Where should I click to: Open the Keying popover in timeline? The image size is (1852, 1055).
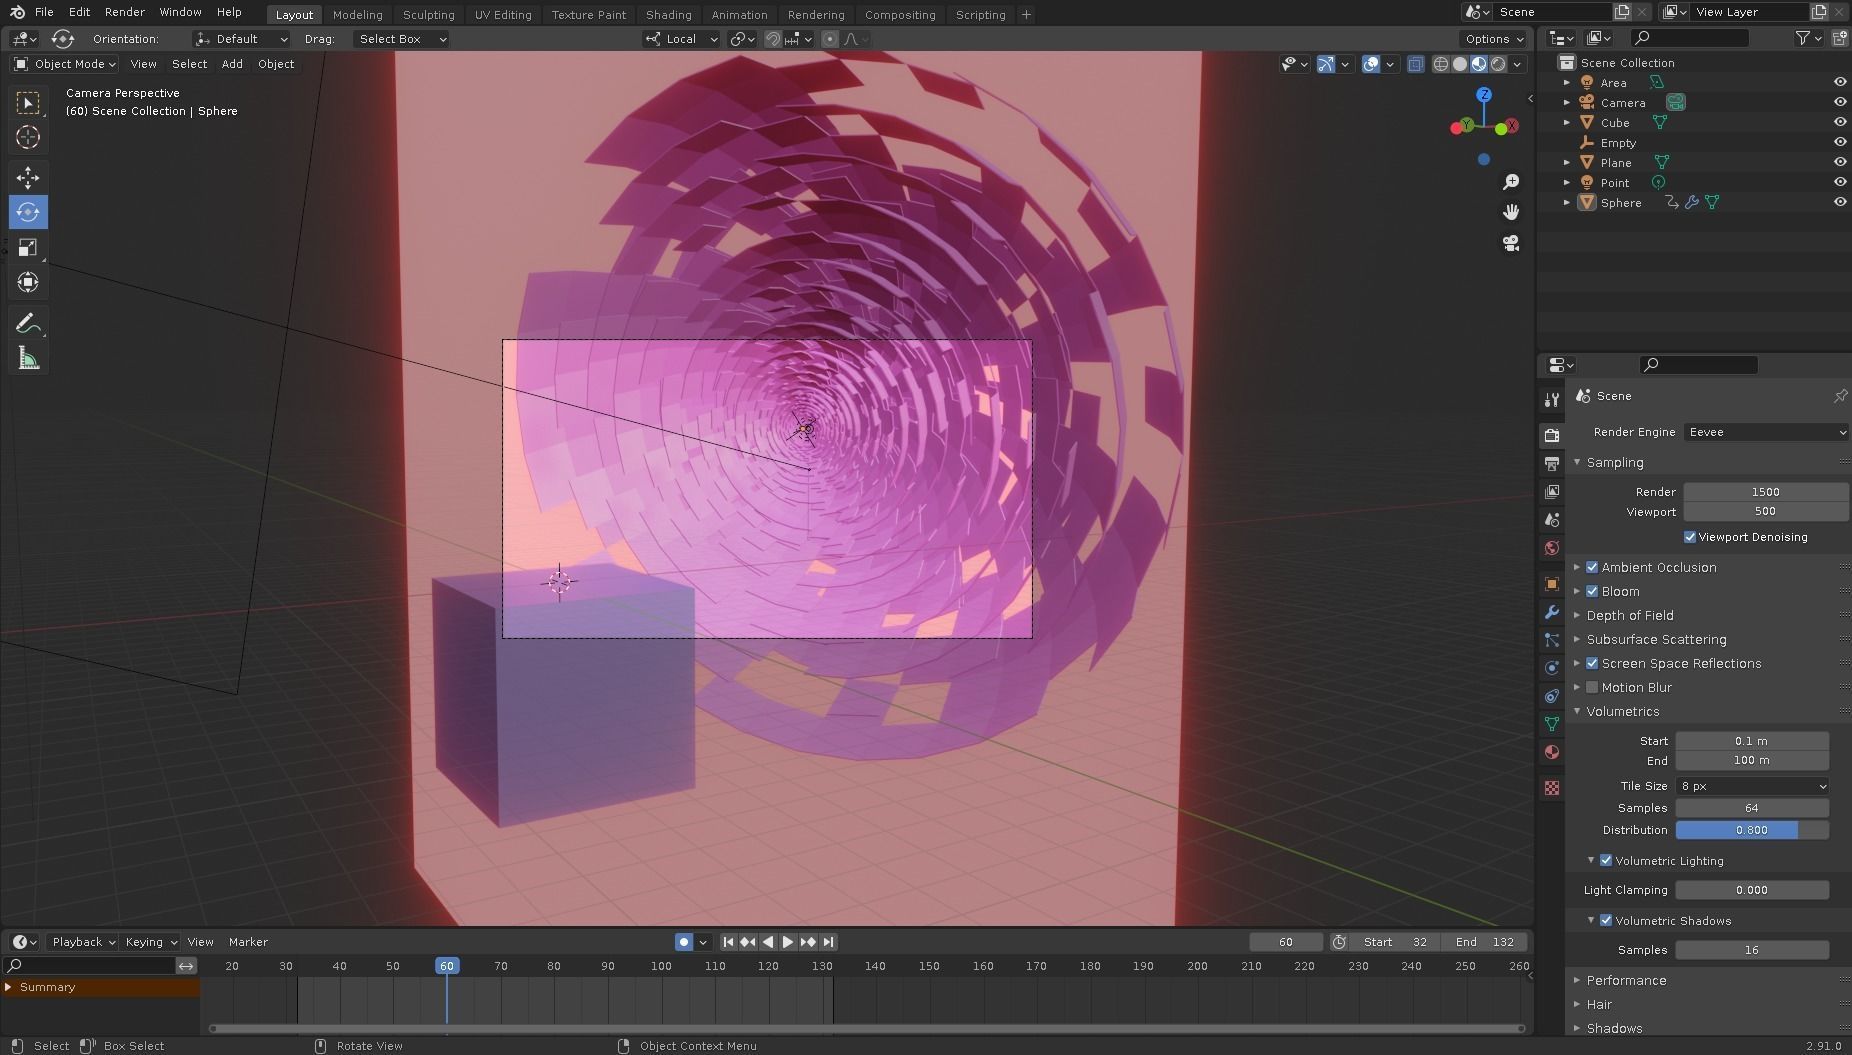click(150, 942)
